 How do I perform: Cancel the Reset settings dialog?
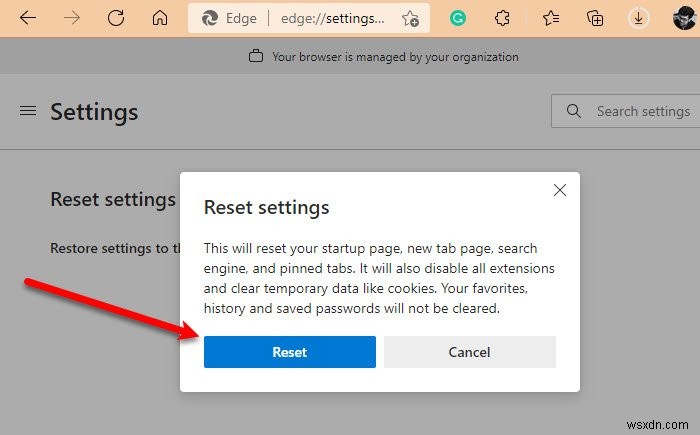coord(469,352)
